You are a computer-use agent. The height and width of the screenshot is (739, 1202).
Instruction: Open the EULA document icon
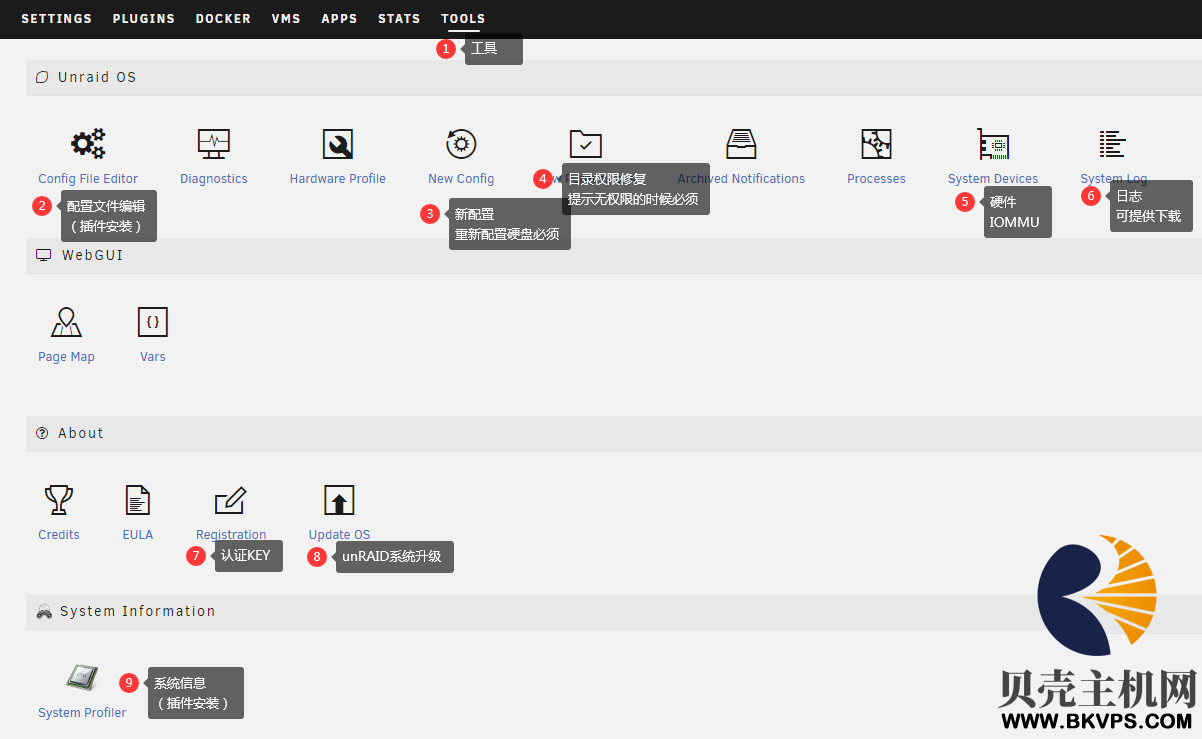[138, 500]
